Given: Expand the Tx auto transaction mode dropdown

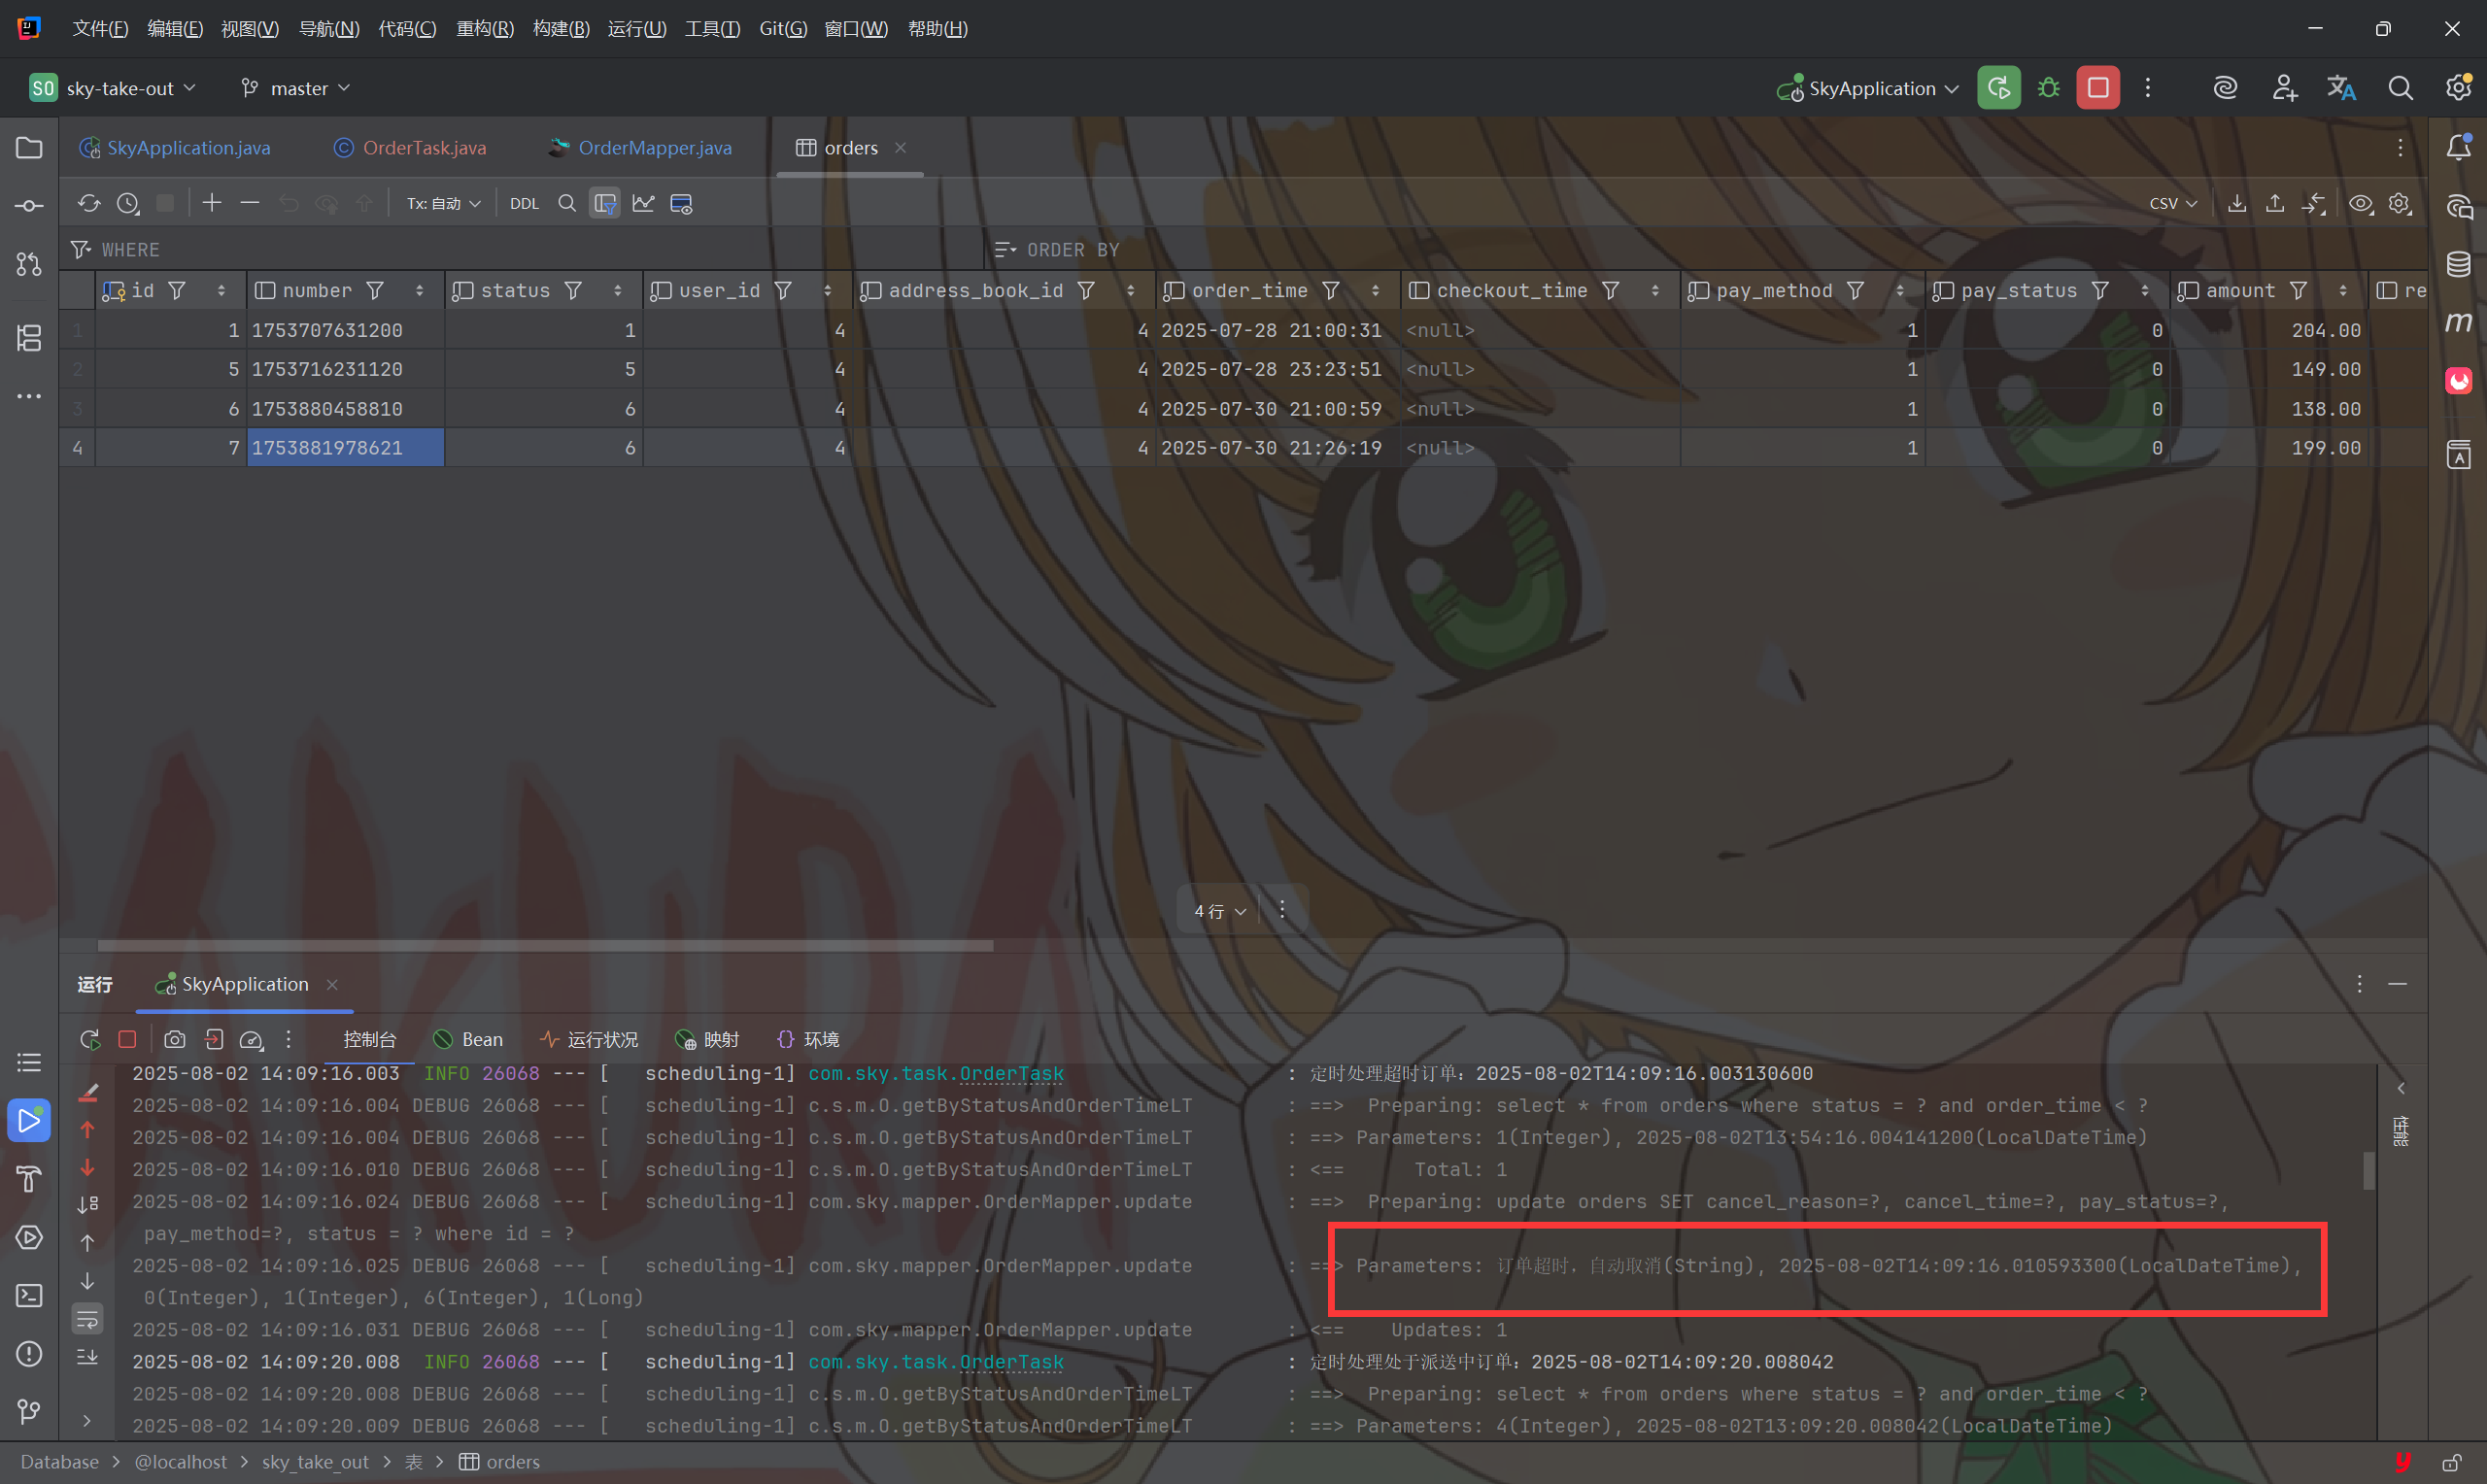Looking at the screenshot, I should coord(443,204).
